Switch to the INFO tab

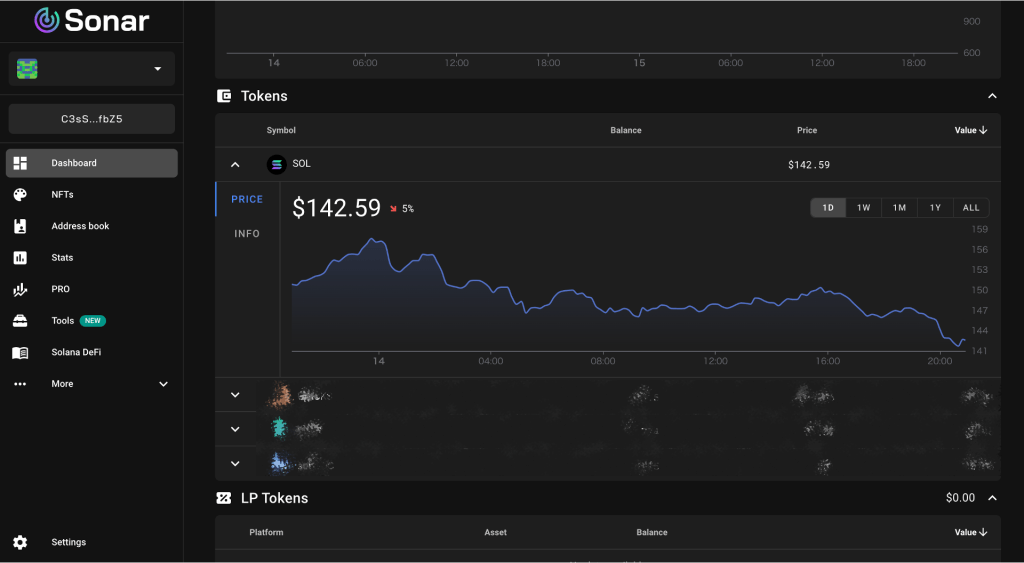pyautogui.click(x=247, y=234)
